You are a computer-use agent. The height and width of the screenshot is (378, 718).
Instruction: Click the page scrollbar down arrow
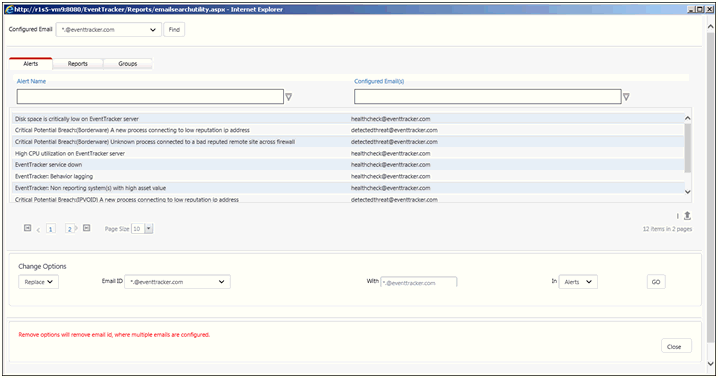point(710,364)
